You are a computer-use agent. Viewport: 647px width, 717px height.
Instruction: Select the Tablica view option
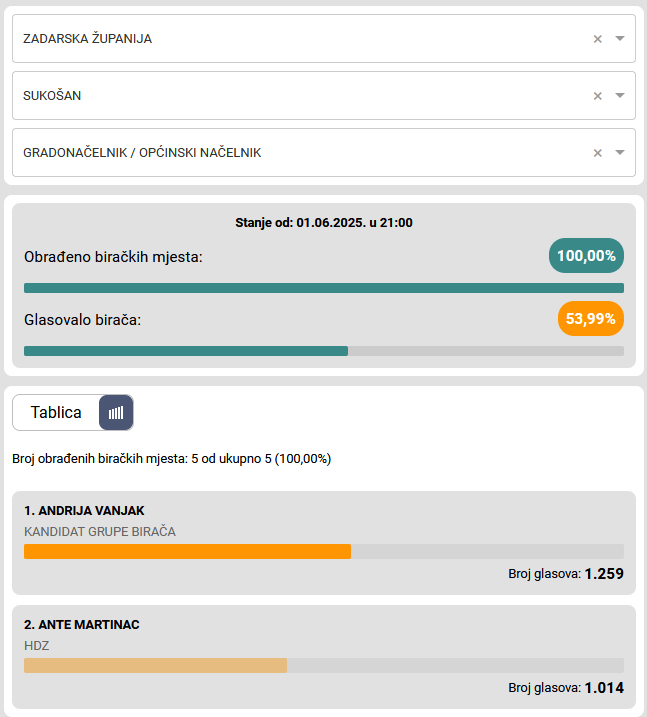[56, 412]
